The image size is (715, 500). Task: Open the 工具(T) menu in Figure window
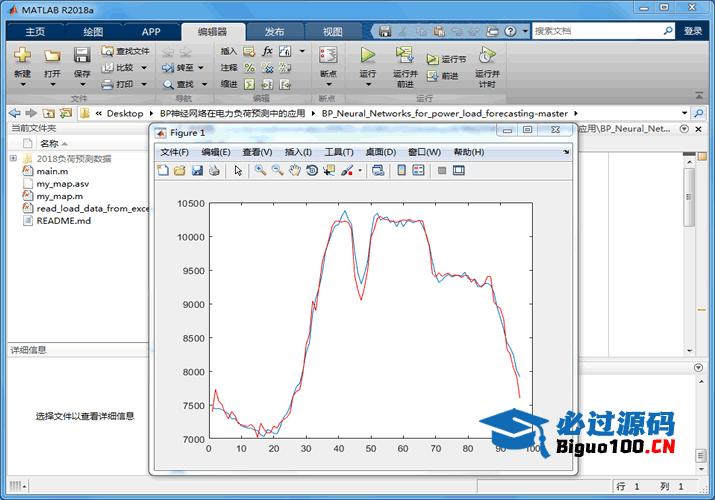339,152
